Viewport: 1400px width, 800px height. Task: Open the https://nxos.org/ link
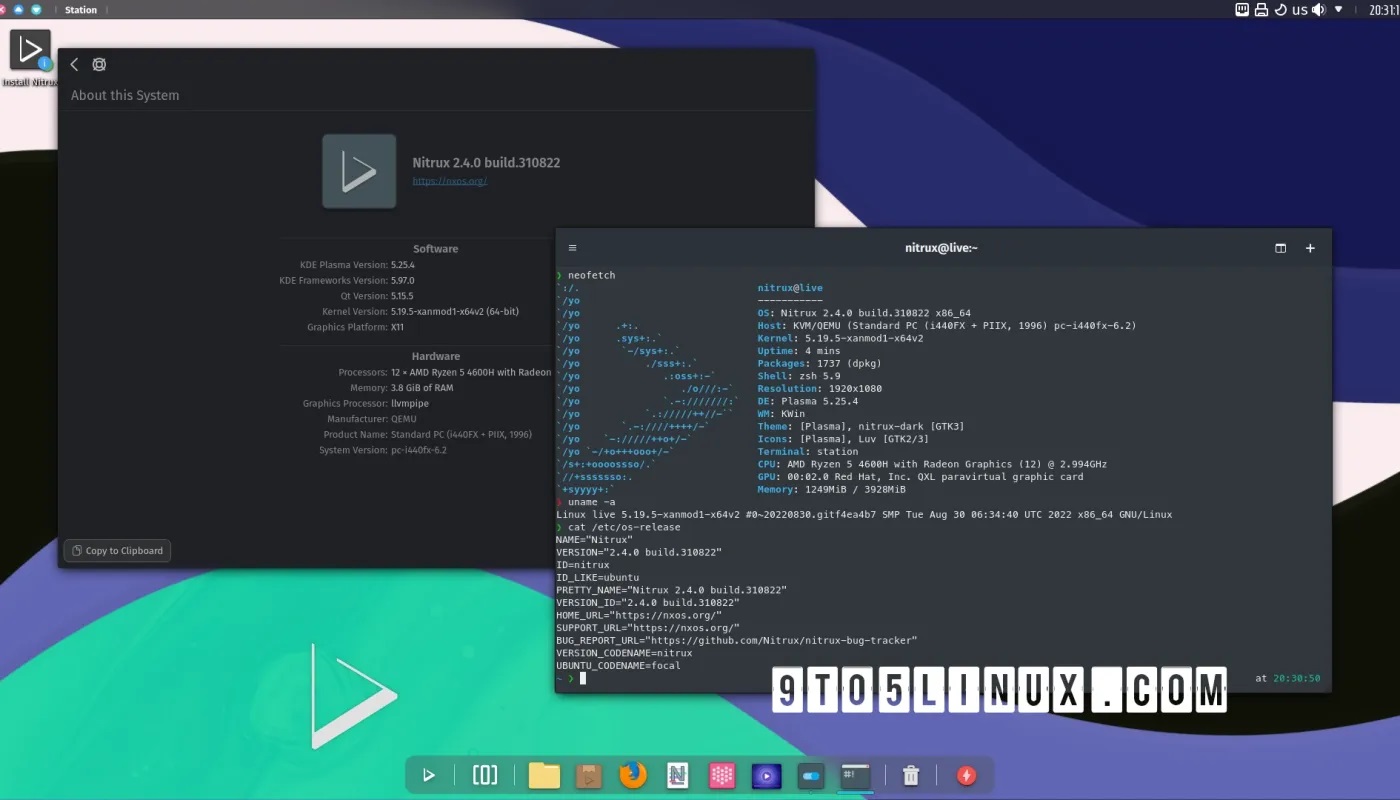click(450, 181)
